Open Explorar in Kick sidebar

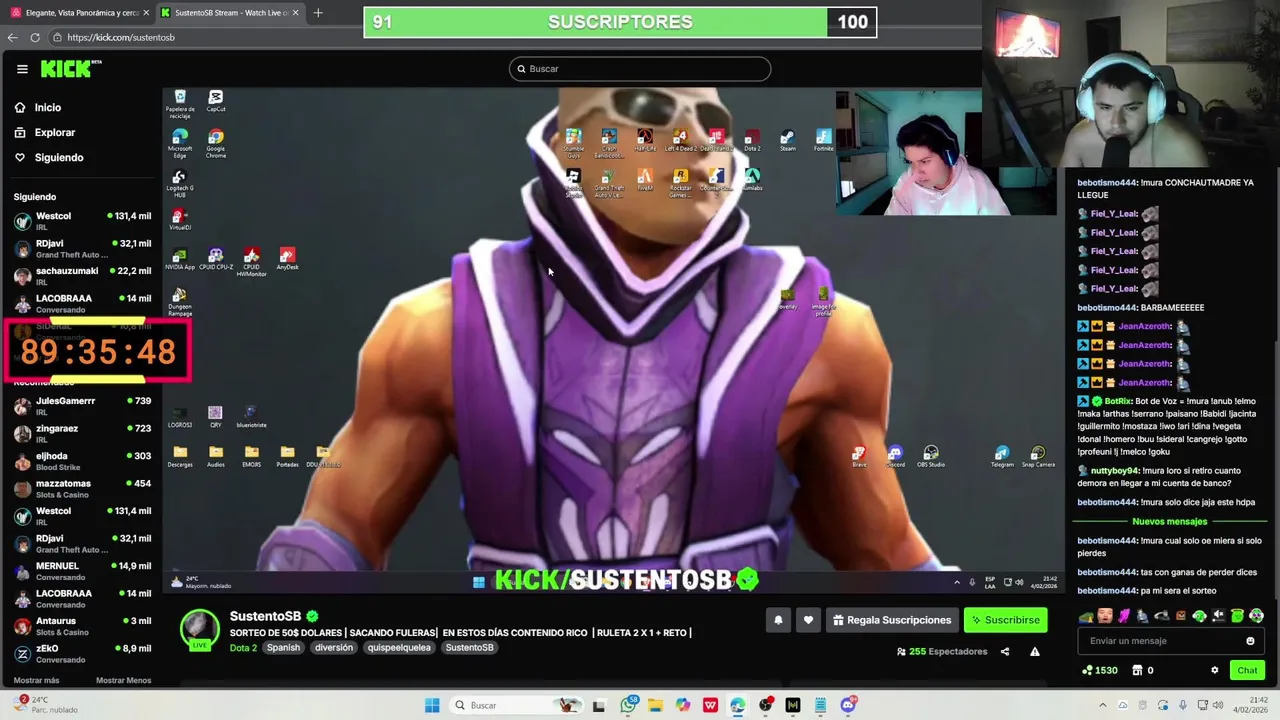(45, 132)
